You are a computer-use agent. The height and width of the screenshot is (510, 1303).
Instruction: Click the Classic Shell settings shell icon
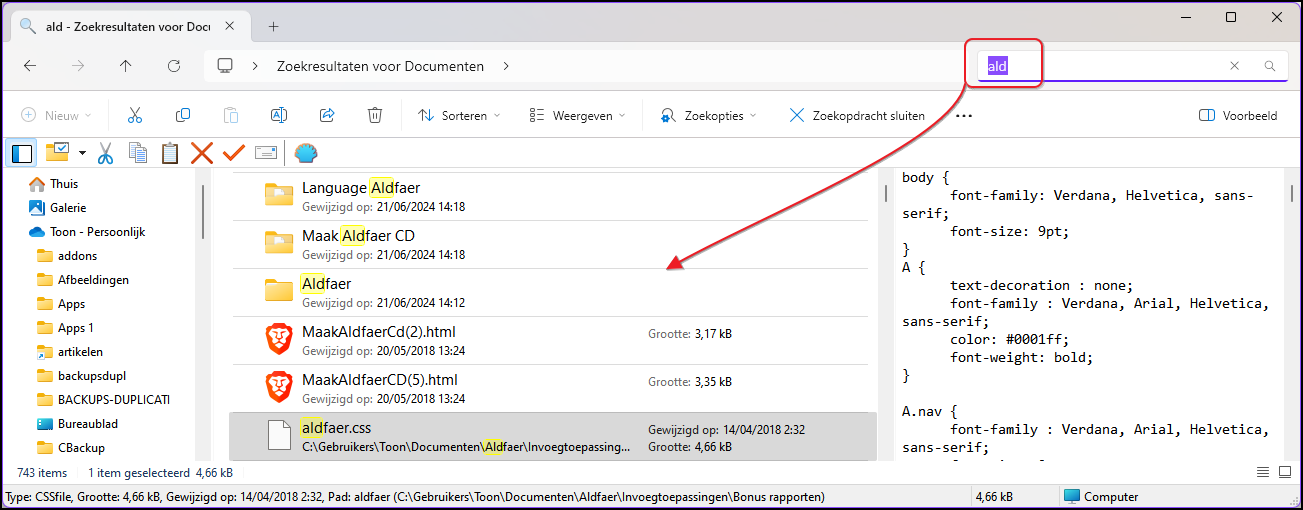pos(305,153)
